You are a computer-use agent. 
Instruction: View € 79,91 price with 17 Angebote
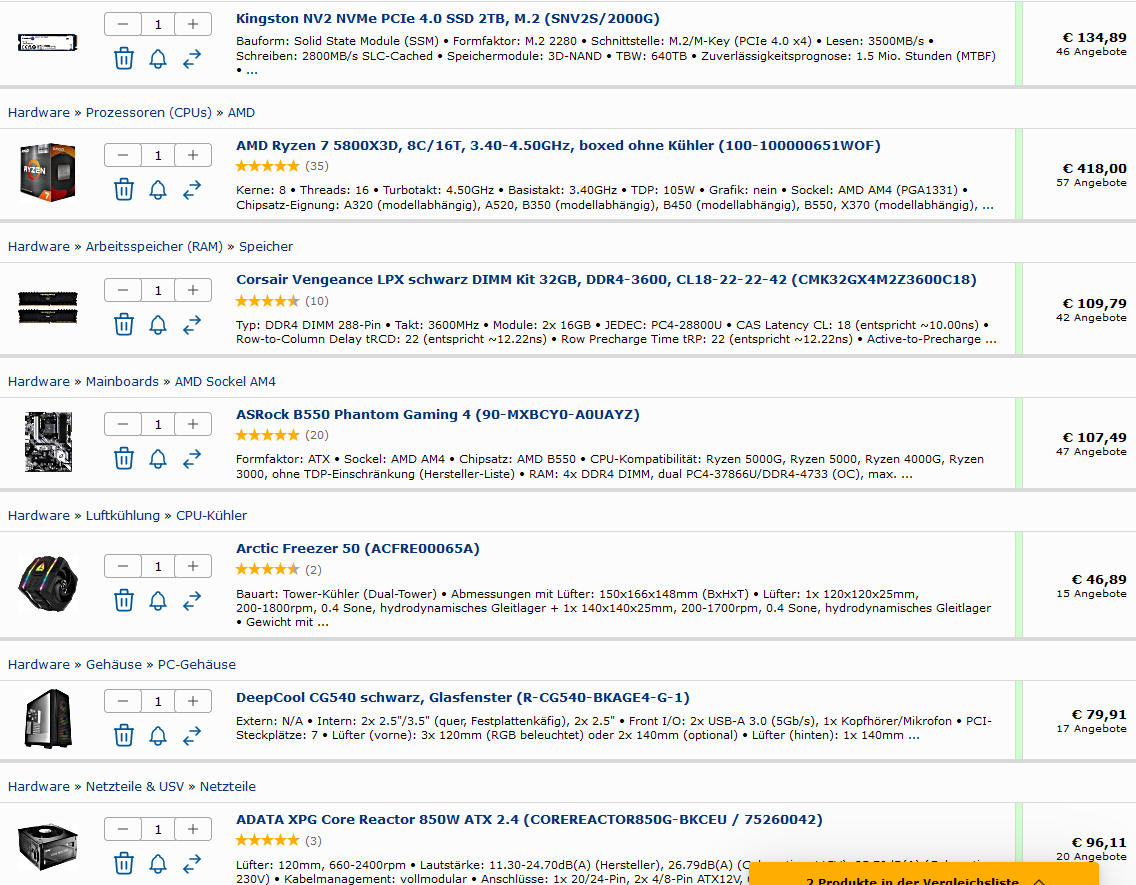(x=1091, y=721)
